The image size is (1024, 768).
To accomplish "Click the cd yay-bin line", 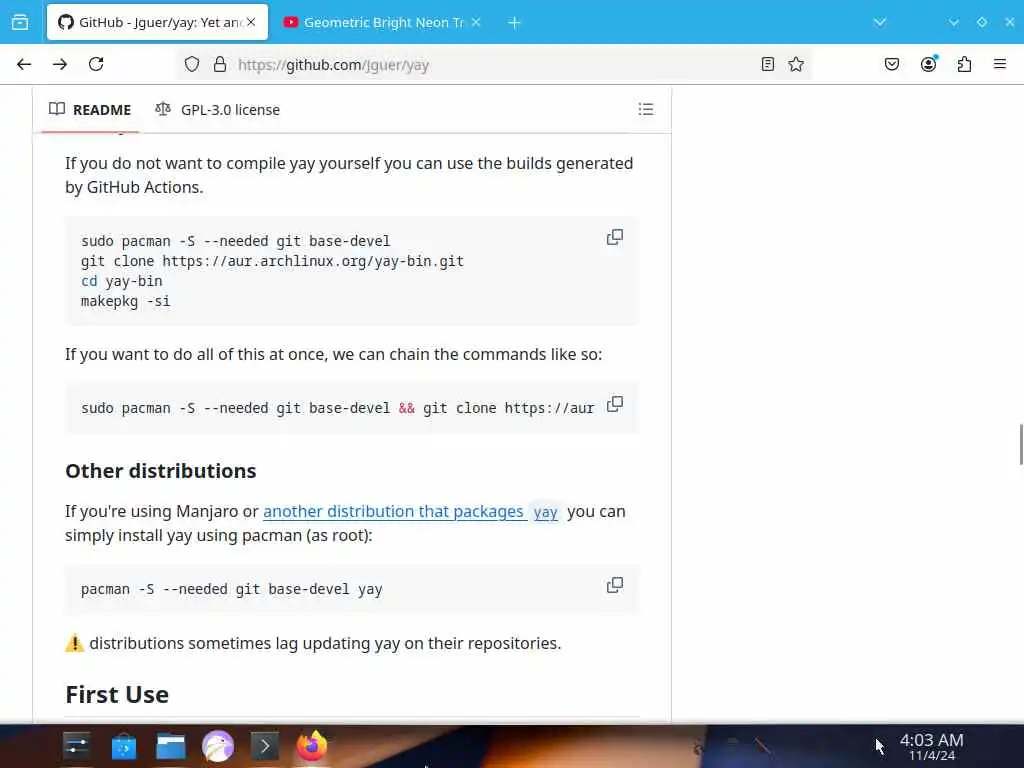I will pos(121,281).
